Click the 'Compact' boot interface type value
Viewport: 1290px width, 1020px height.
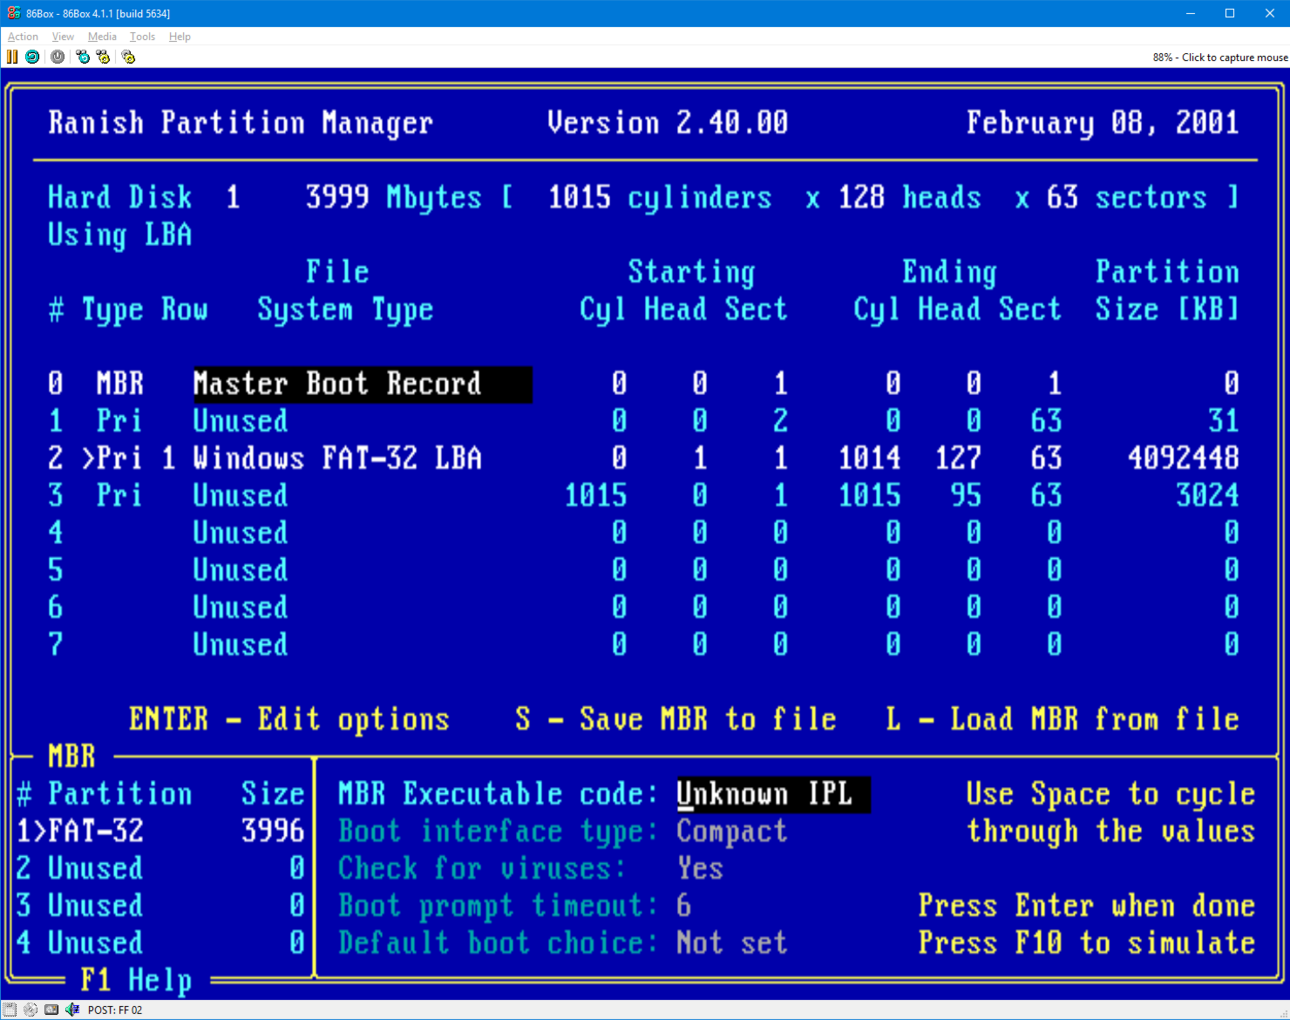732,832
